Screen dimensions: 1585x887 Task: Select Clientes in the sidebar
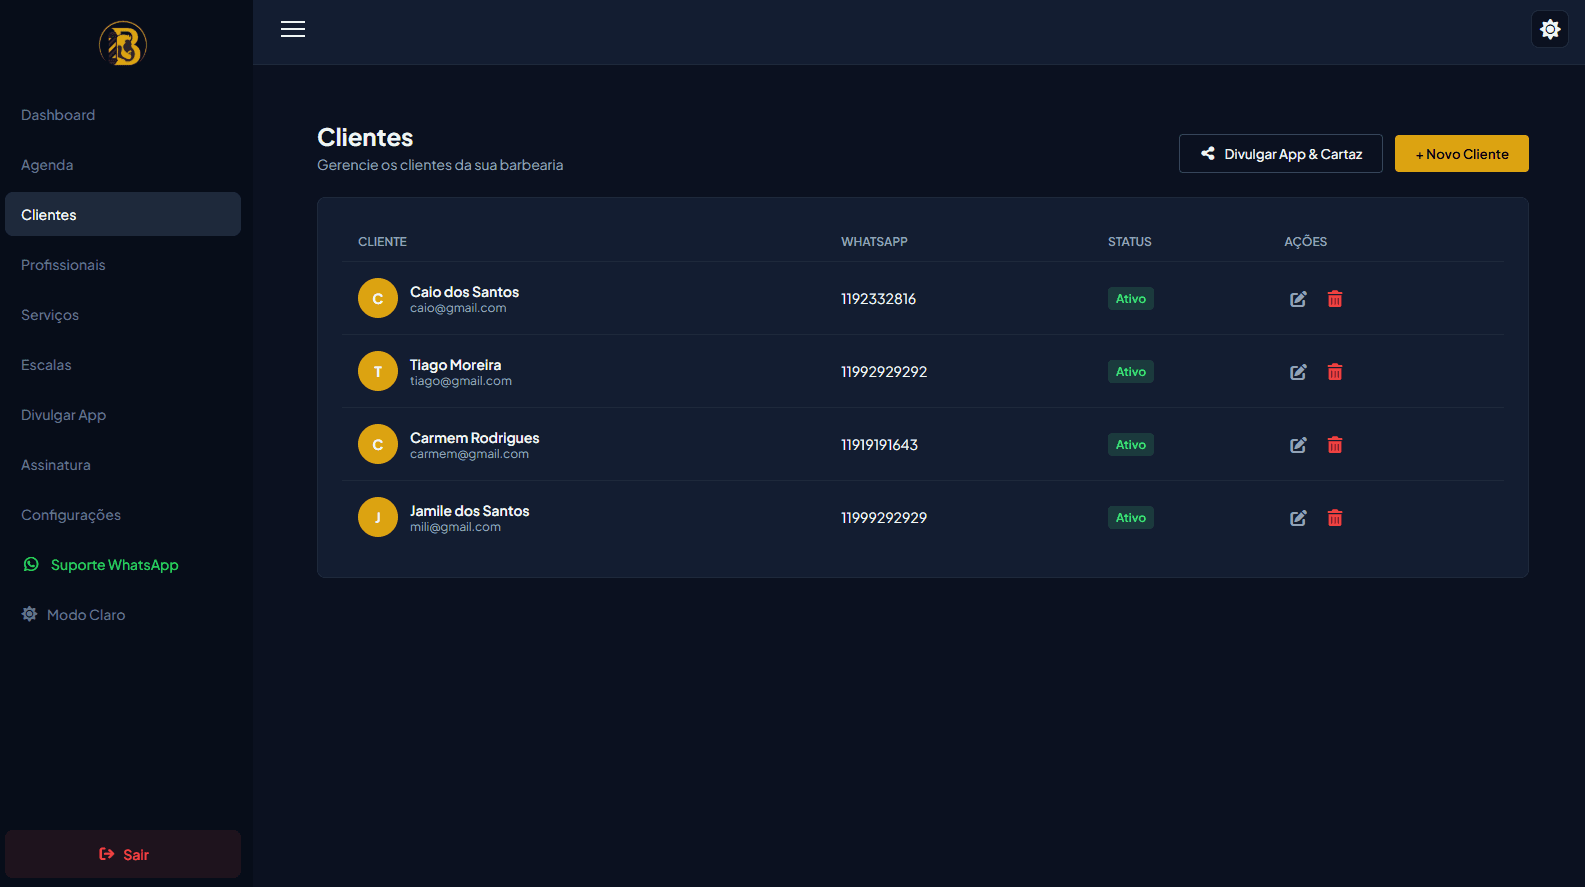(123, 214)
